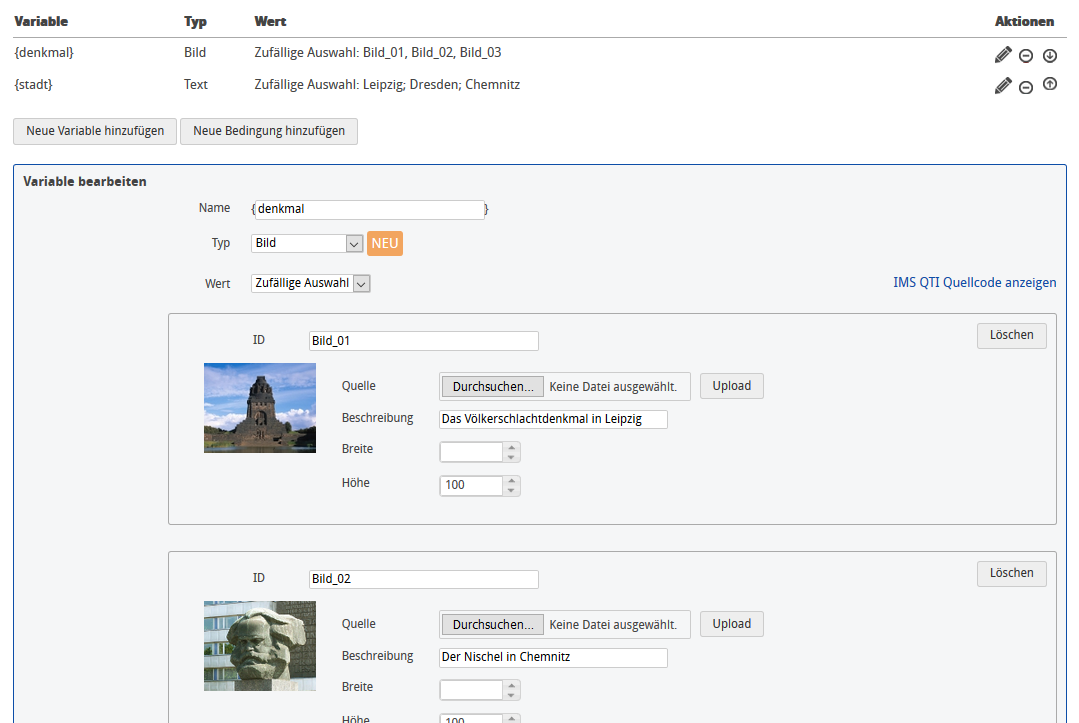Edit the {stadt} variable with pencil icon
1079x723 pixels.
pos(1003,87)
